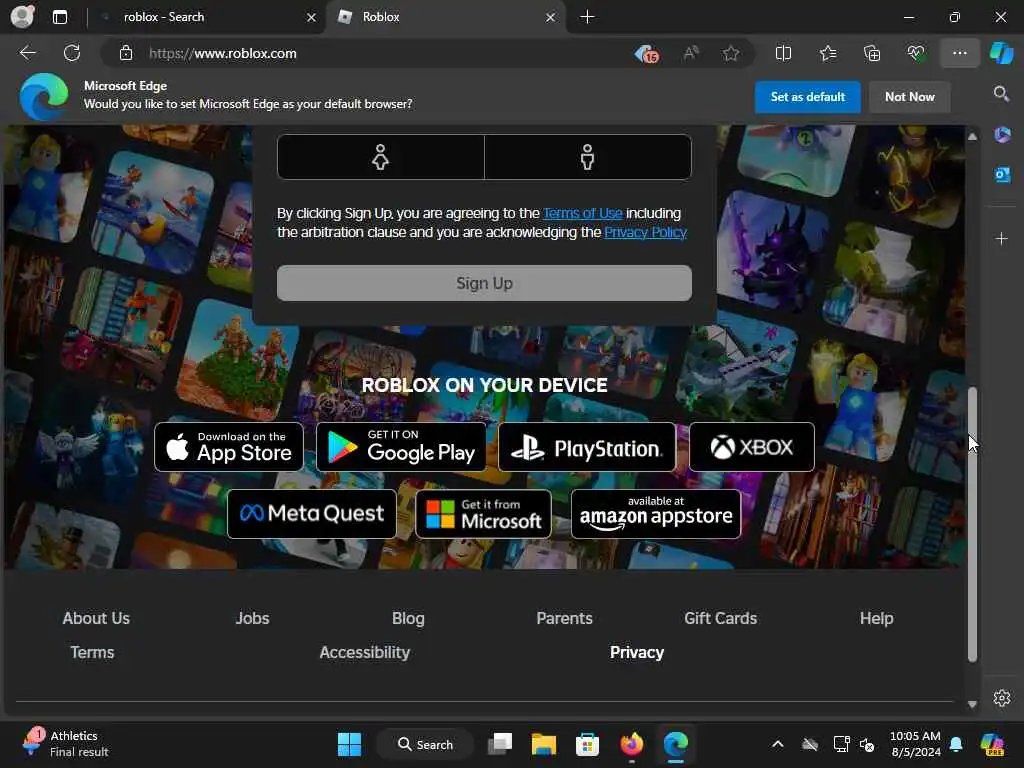
Task: Open the Athletics news widget
Action: [65, 744]
